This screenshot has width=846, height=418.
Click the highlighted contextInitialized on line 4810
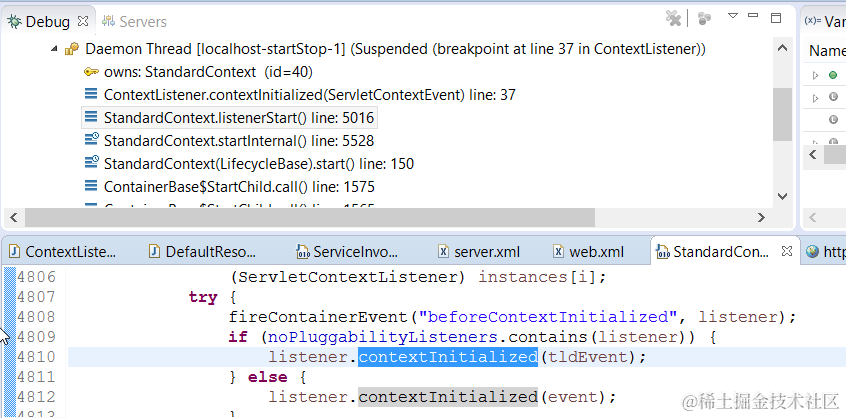click(448, 357)
